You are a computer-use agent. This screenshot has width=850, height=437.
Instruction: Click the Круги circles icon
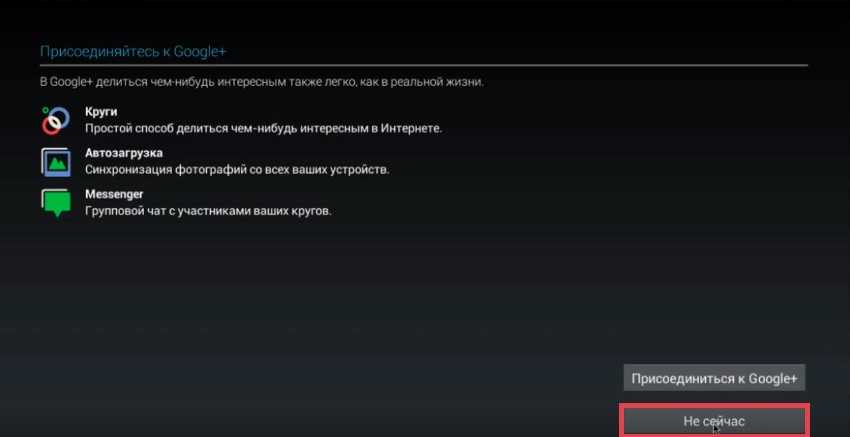[56, 120]
